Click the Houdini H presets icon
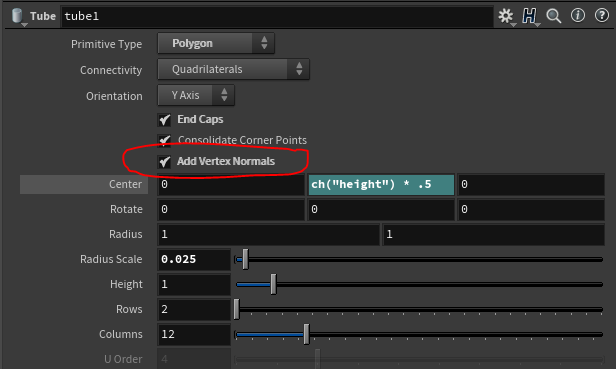Screen dimensions: 616x369 [530, 17]
